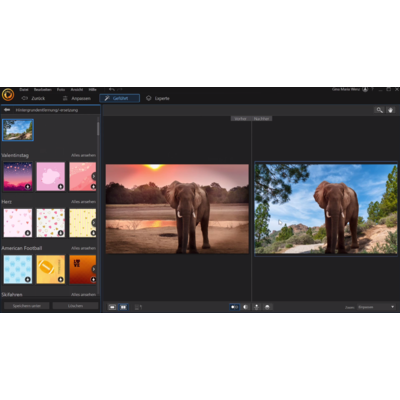Switch to side-by-side compare view
Image resolution: width=400 pixels, height=400 pixels.
click(x=123, y=307)
